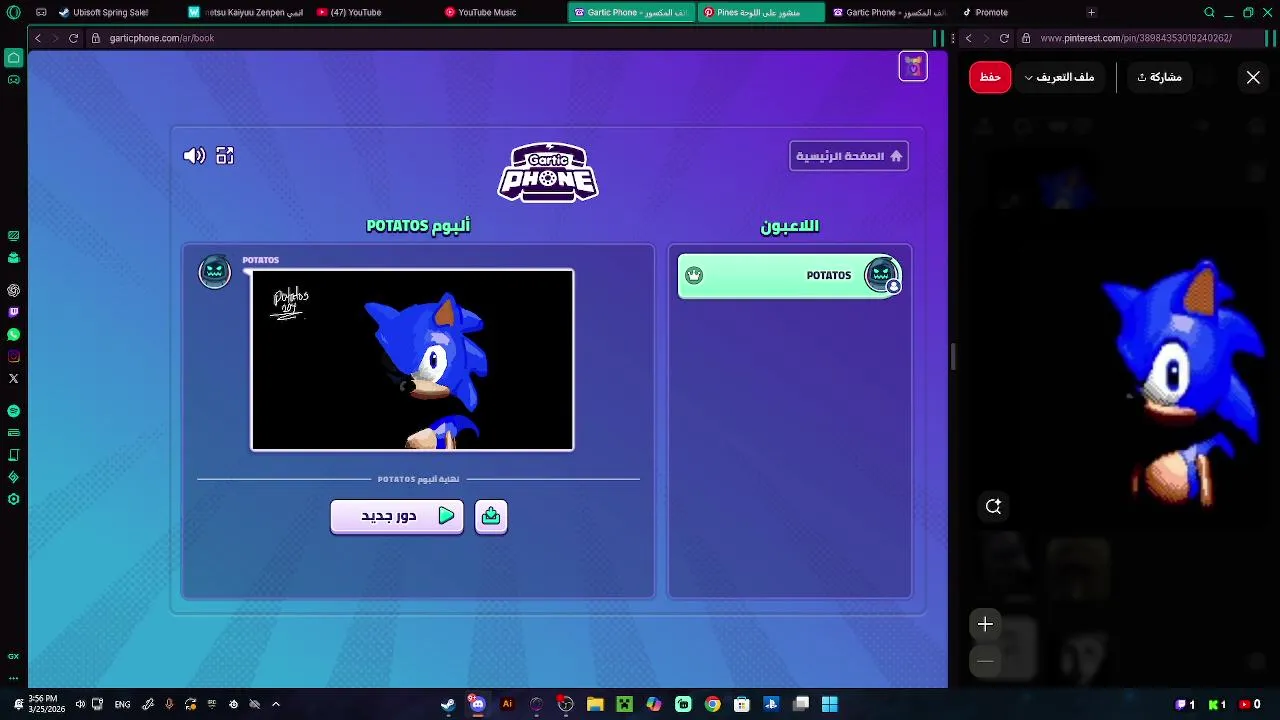Open the GX control icon near sidebar bottom
The image size is (1280, 720).
click(x=13, y=657)
